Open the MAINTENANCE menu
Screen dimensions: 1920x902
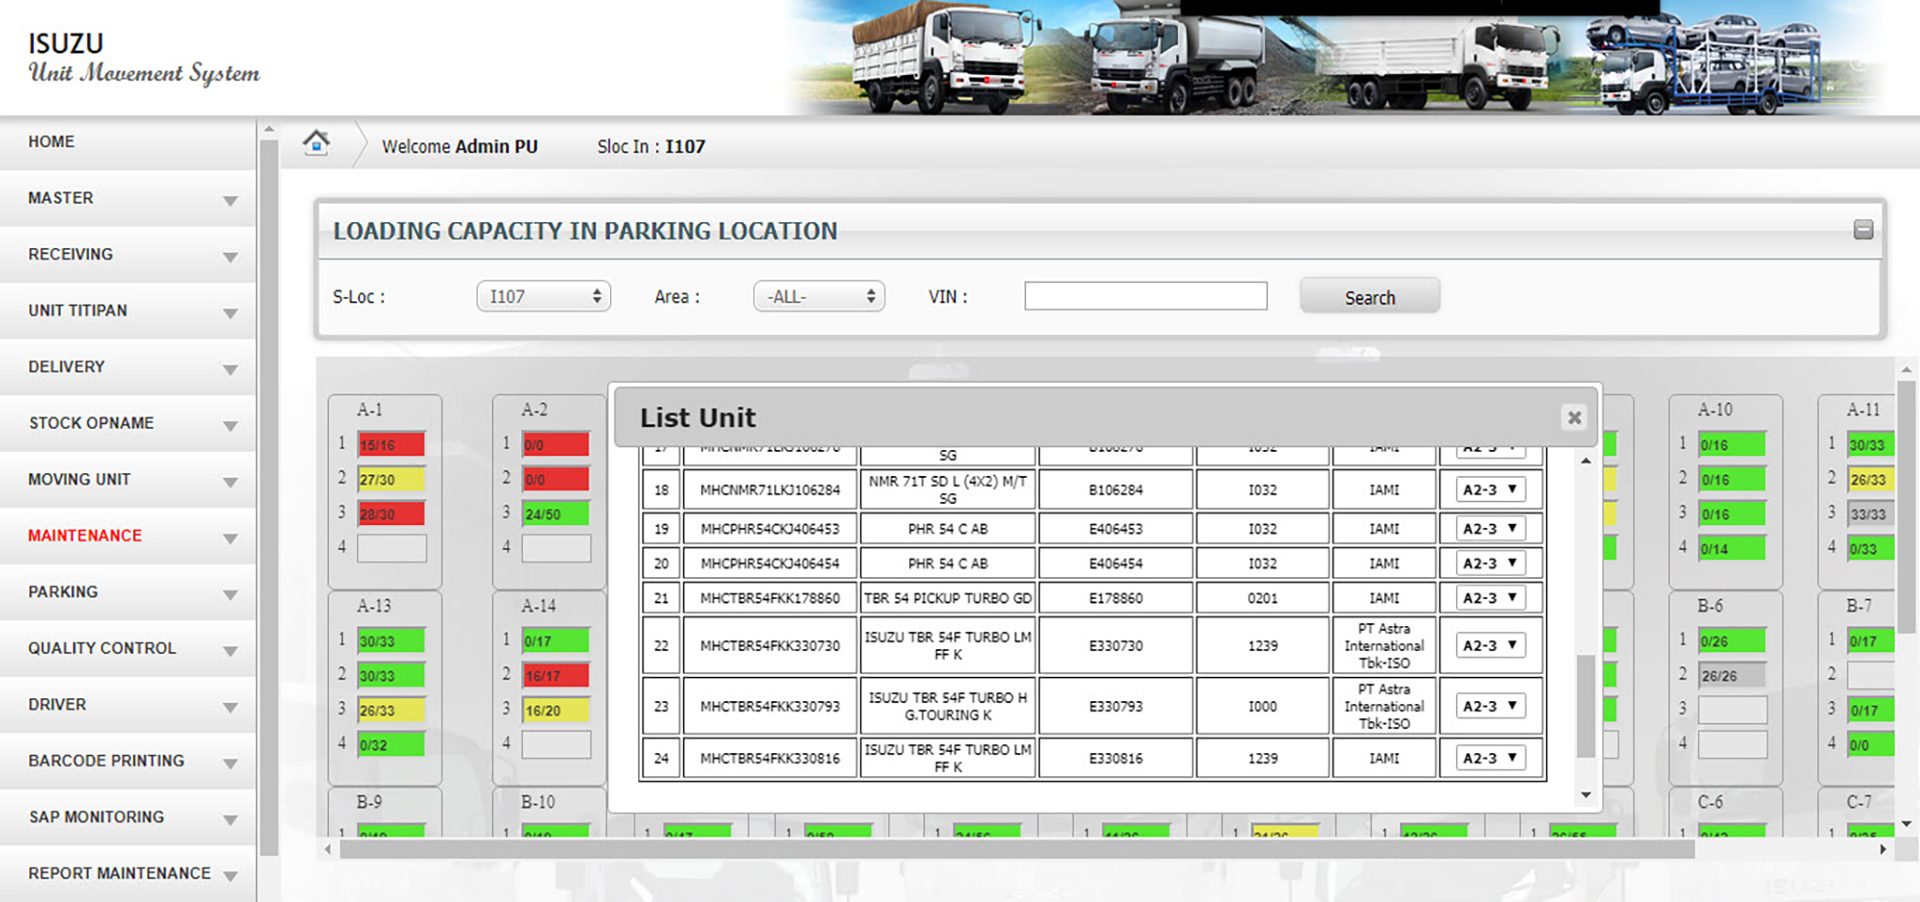85,536
